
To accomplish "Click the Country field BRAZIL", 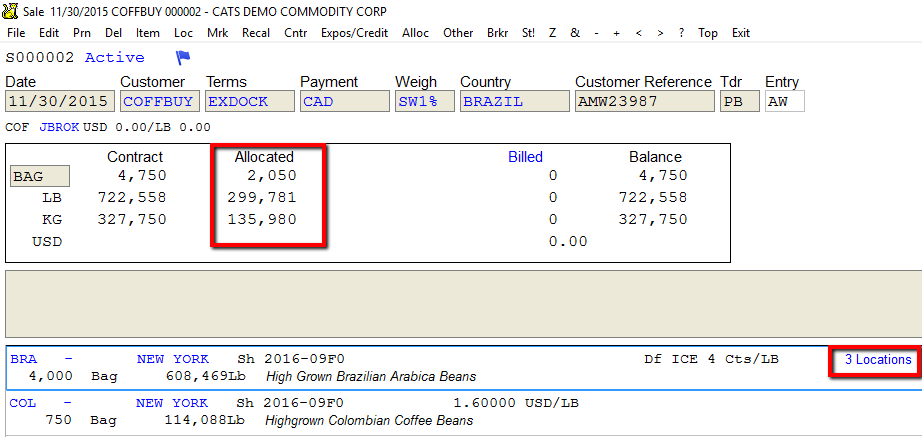I will [x=515, y=101].
